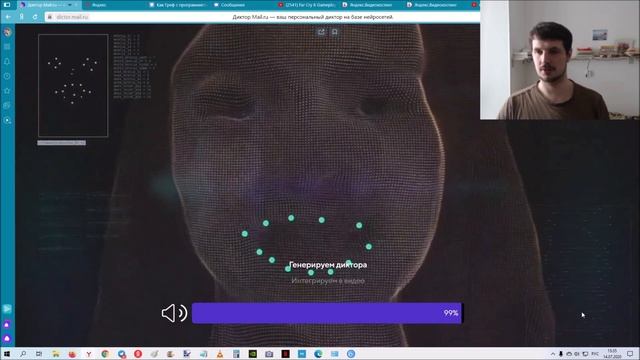
Task: Click the Yandex logo button in the toolbar
Action: point(22,17)
